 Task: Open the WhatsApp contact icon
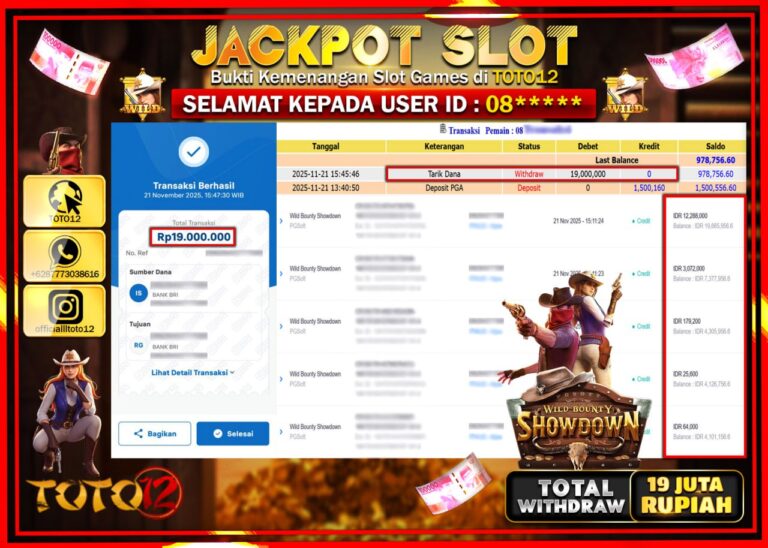(65, 252)
